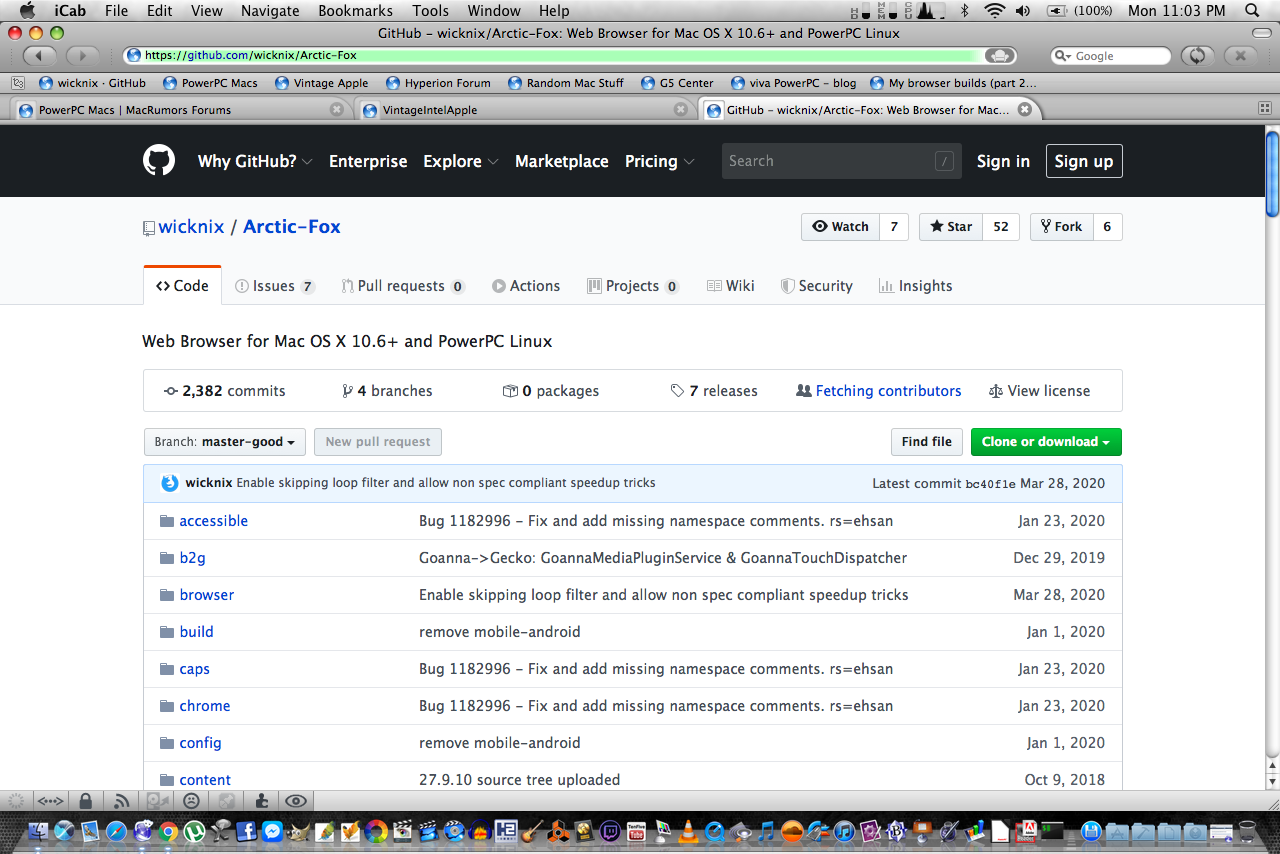Click the page vertical scrollbar thumb
Screen dimensions: 1280x854
point(1272,172)
